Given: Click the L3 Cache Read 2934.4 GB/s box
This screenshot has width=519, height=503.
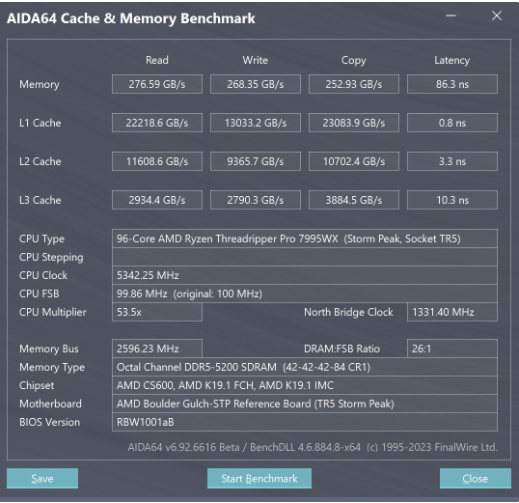Looking at the screenshot, I should pyautogui.click(x=157, y=200).
